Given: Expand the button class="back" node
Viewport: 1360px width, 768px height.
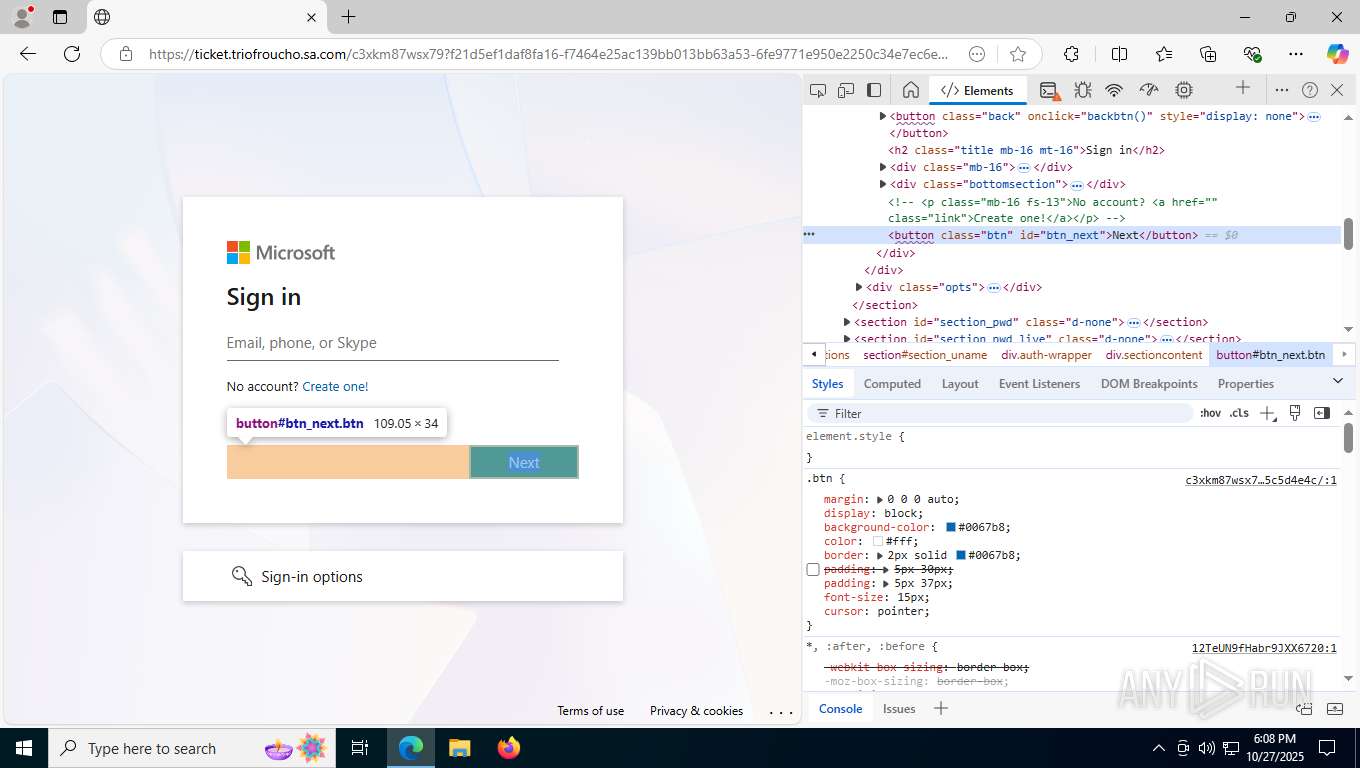Looking at the screenshot, I should (x=882, y=116).
